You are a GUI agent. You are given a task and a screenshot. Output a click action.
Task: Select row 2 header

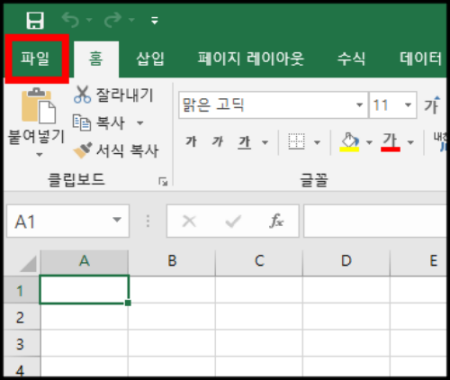21,317
